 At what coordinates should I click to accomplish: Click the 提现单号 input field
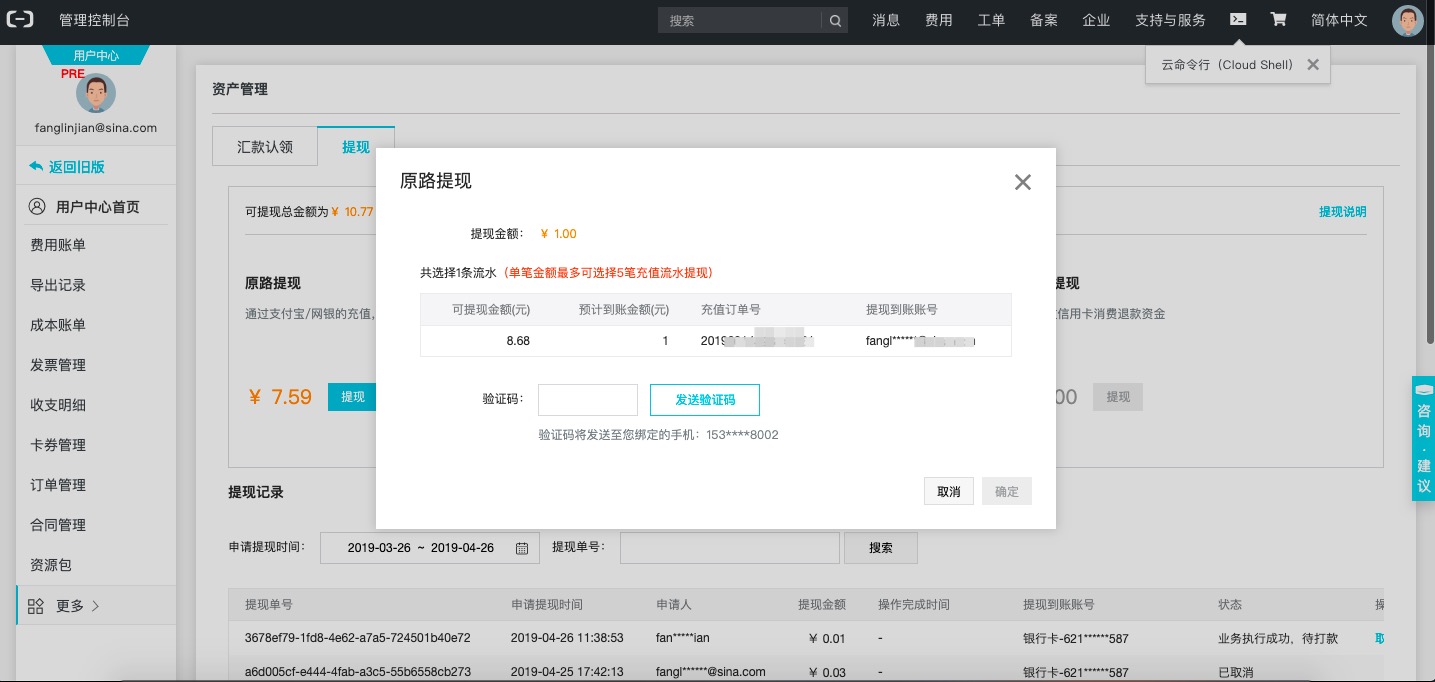coord(730,548)
